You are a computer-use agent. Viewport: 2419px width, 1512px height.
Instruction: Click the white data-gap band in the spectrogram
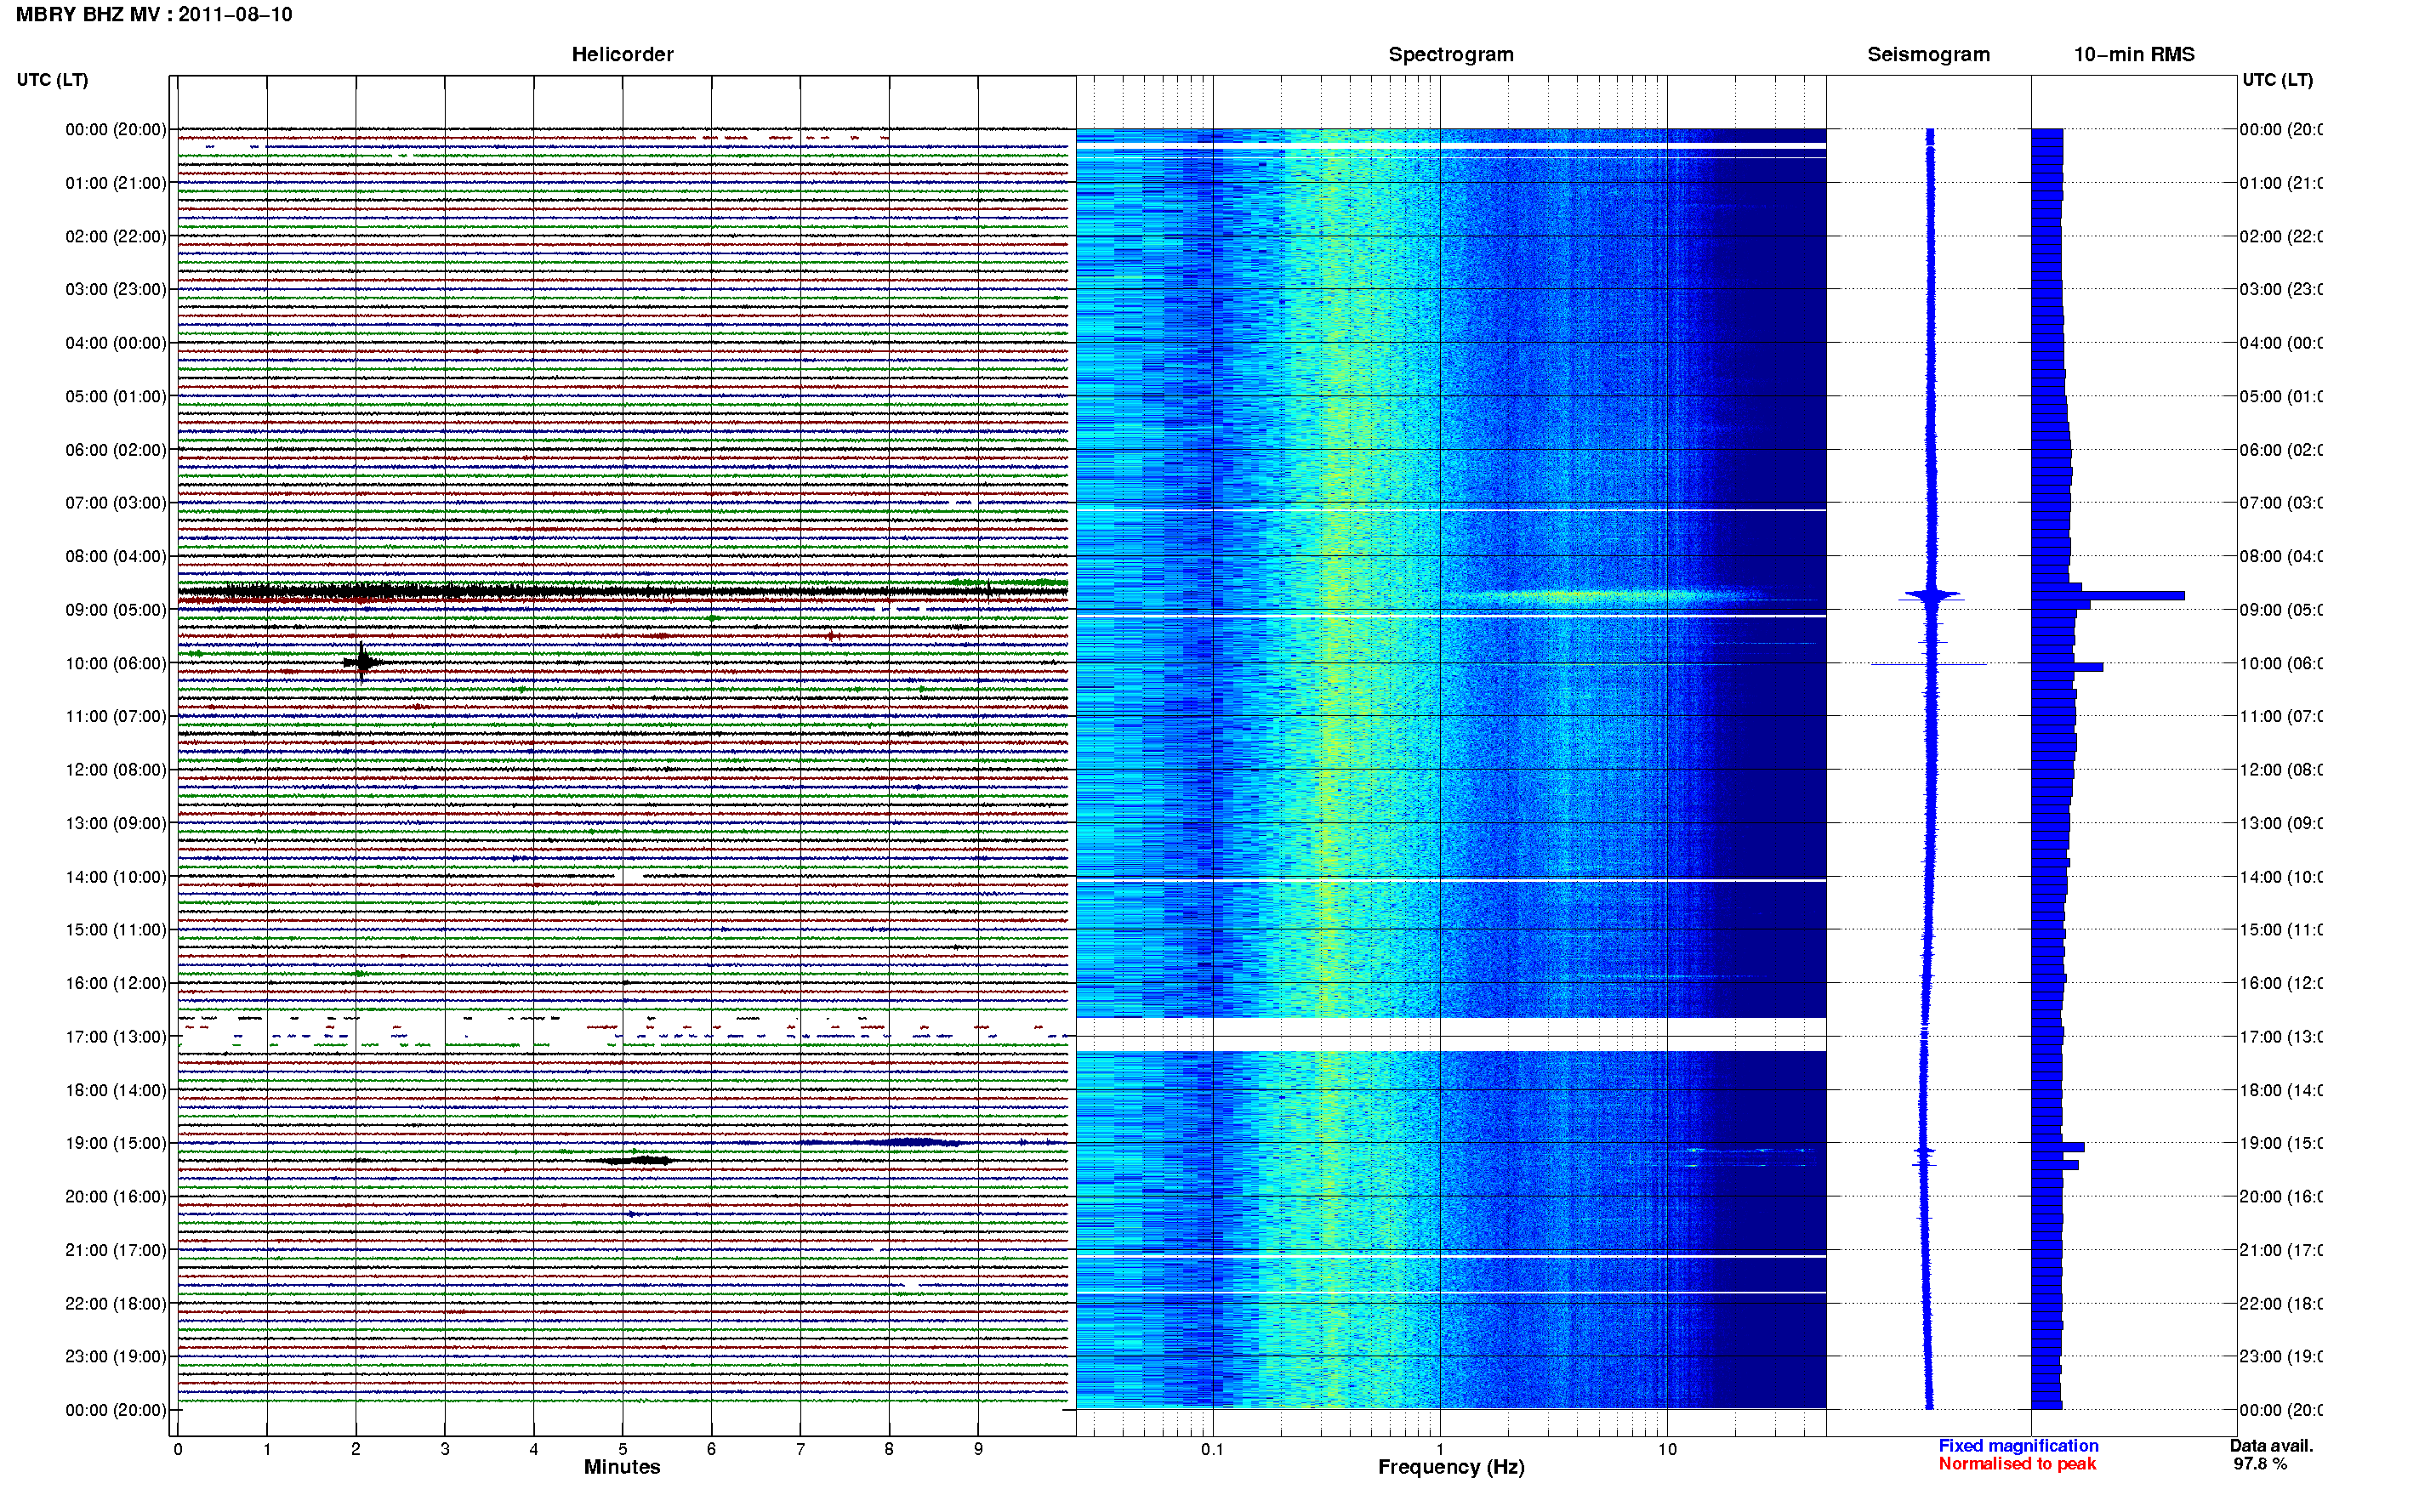click(x=1451, y=1035)
